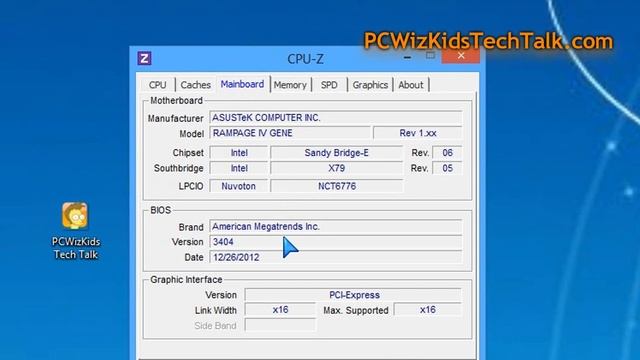Open the PCWizKids Tech Talk desktop shortcut
Screen dimensions: 640x360
[x=76, y=231]
